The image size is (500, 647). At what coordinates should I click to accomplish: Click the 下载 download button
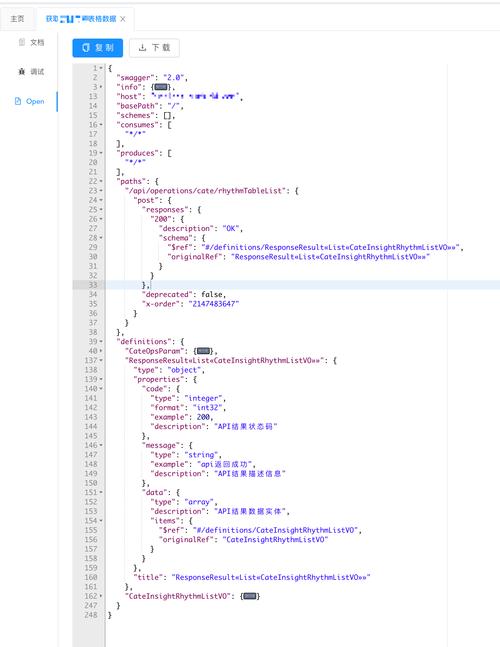pyautogui.click(x=154, y=48)
